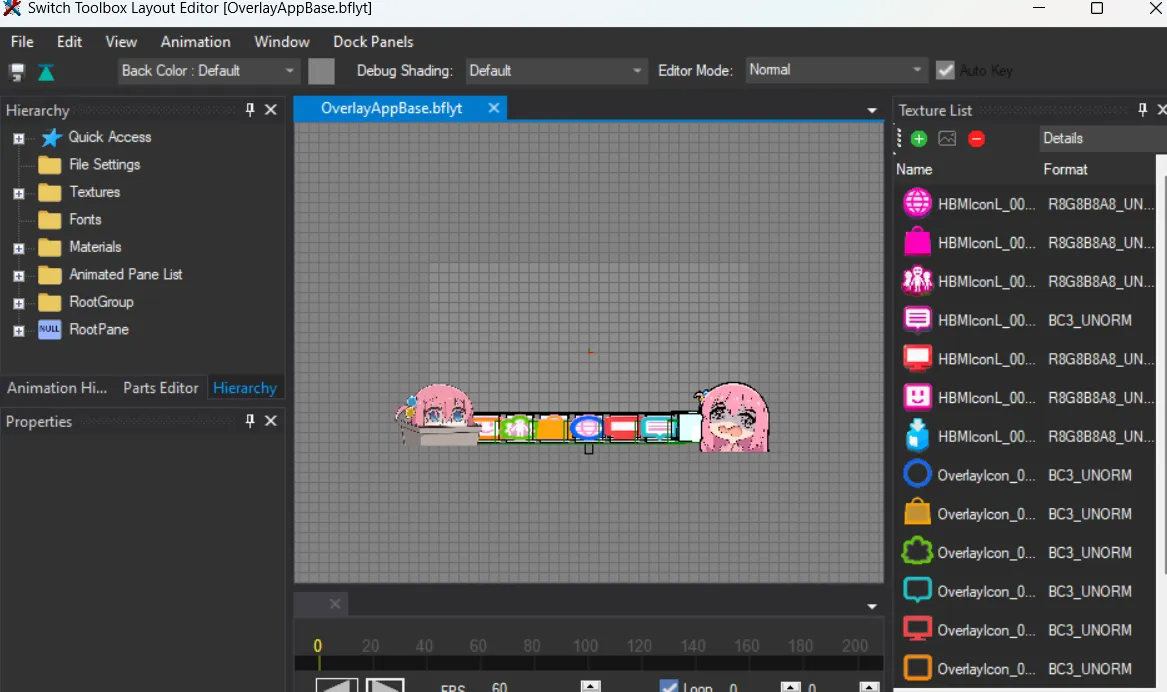
Task: Remove texture with red minus icon
Action: (976, 139)
